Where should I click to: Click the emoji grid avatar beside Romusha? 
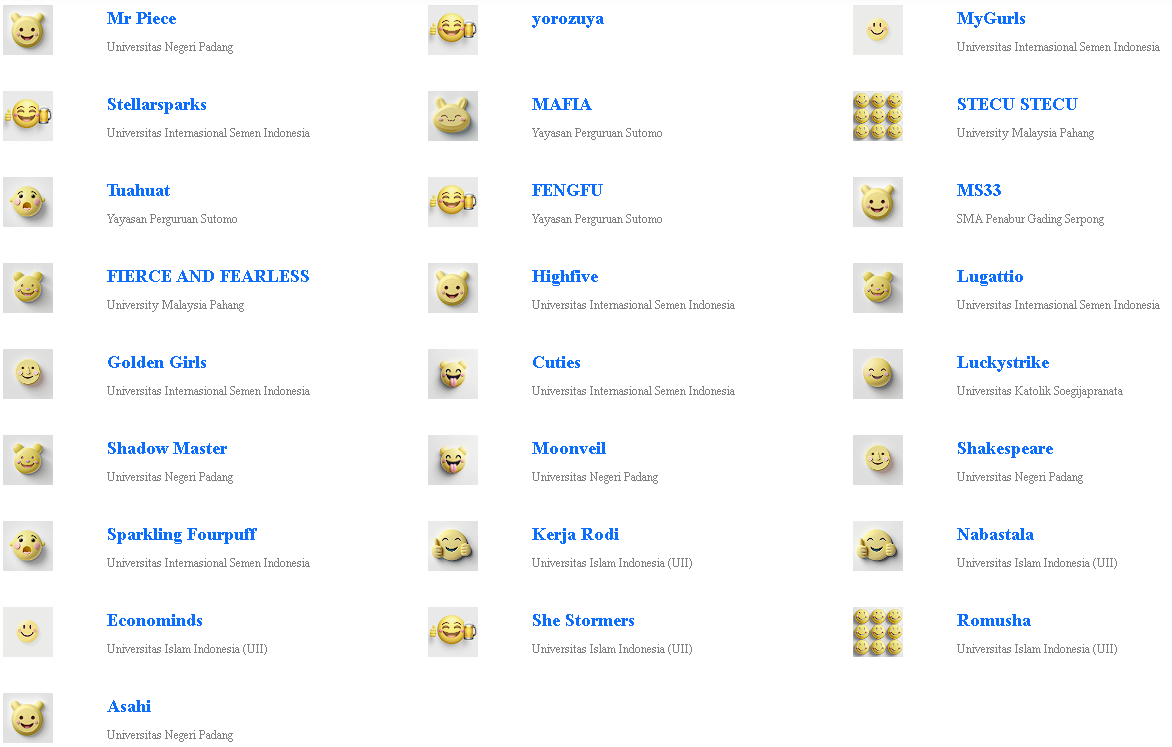[878, 632]
